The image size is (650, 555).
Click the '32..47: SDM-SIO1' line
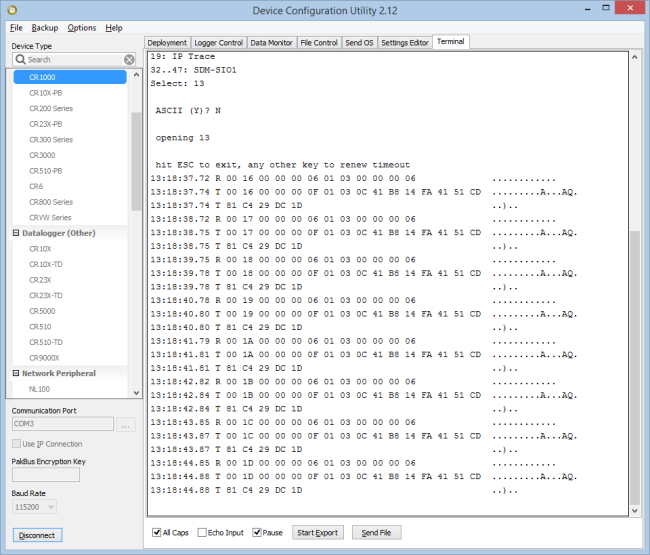[194, 70]
